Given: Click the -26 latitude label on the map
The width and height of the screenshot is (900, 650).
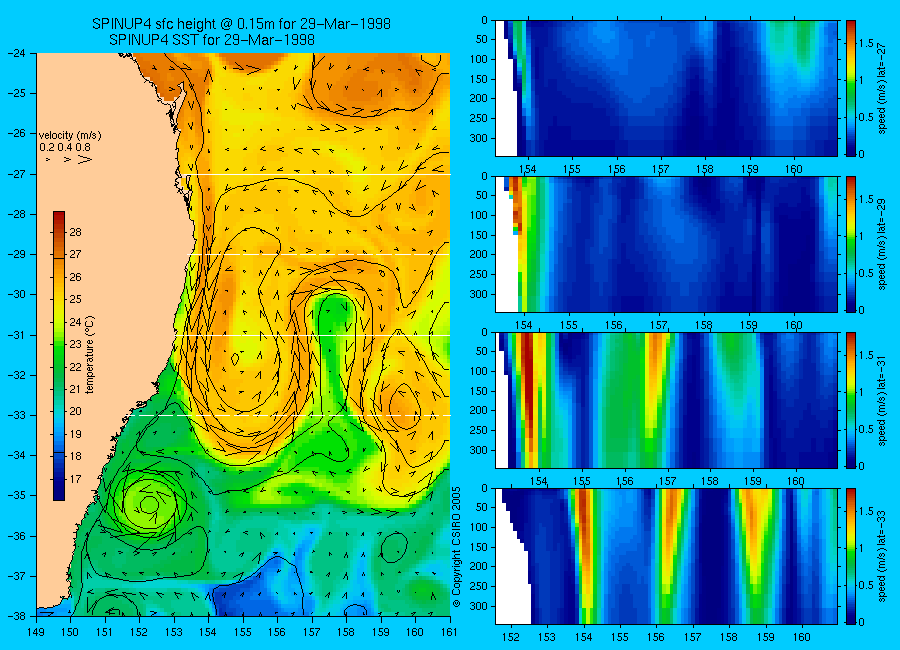Looking at the screenshot, I should 17,133.
